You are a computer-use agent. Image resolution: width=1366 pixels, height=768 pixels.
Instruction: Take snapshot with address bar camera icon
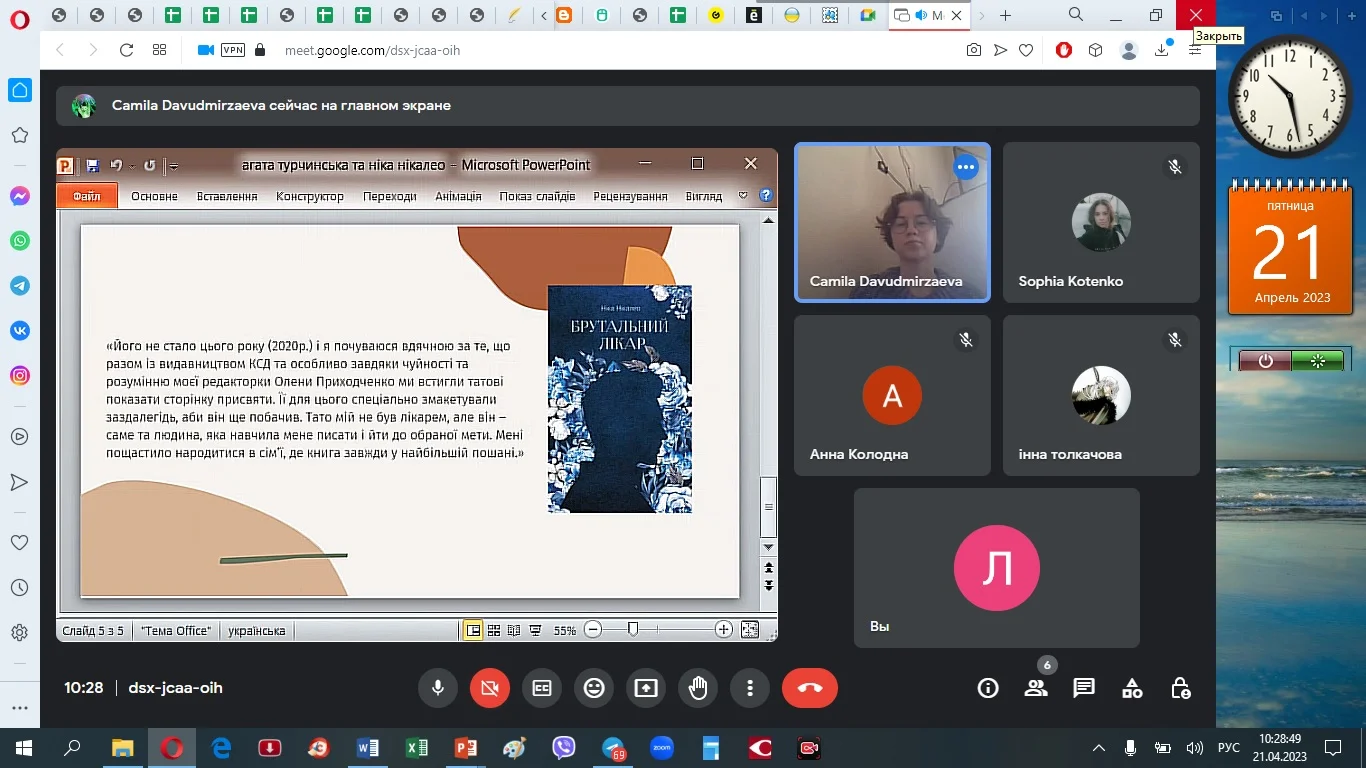[973, 50]
